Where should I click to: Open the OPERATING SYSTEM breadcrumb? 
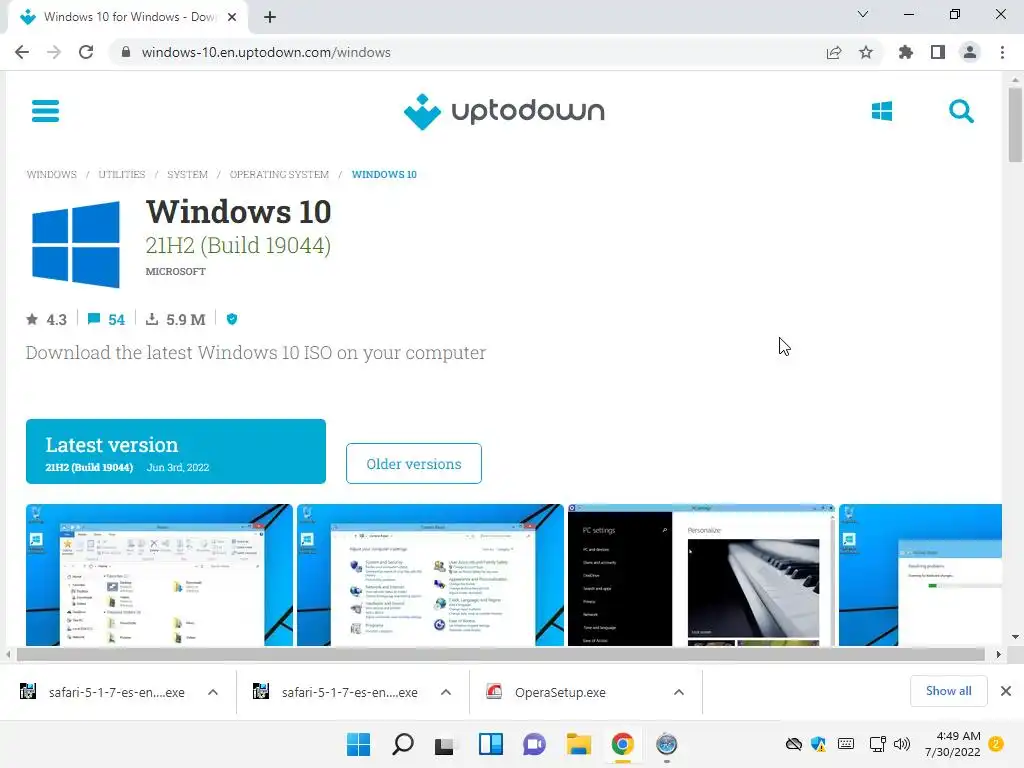point(279,174)
